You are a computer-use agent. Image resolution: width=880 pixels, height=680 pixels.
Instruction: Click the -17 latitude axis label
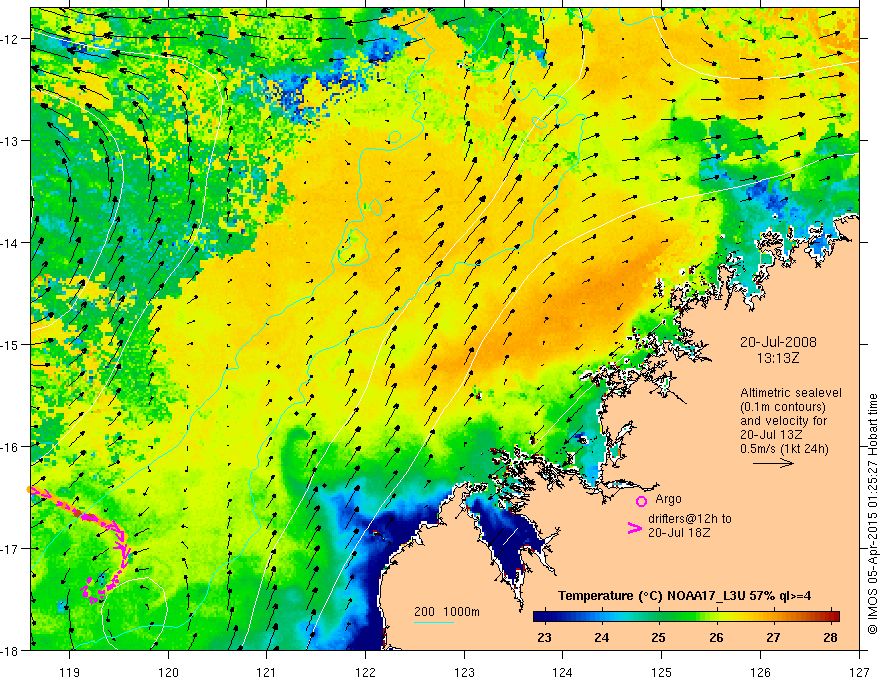tap(10, 548)
